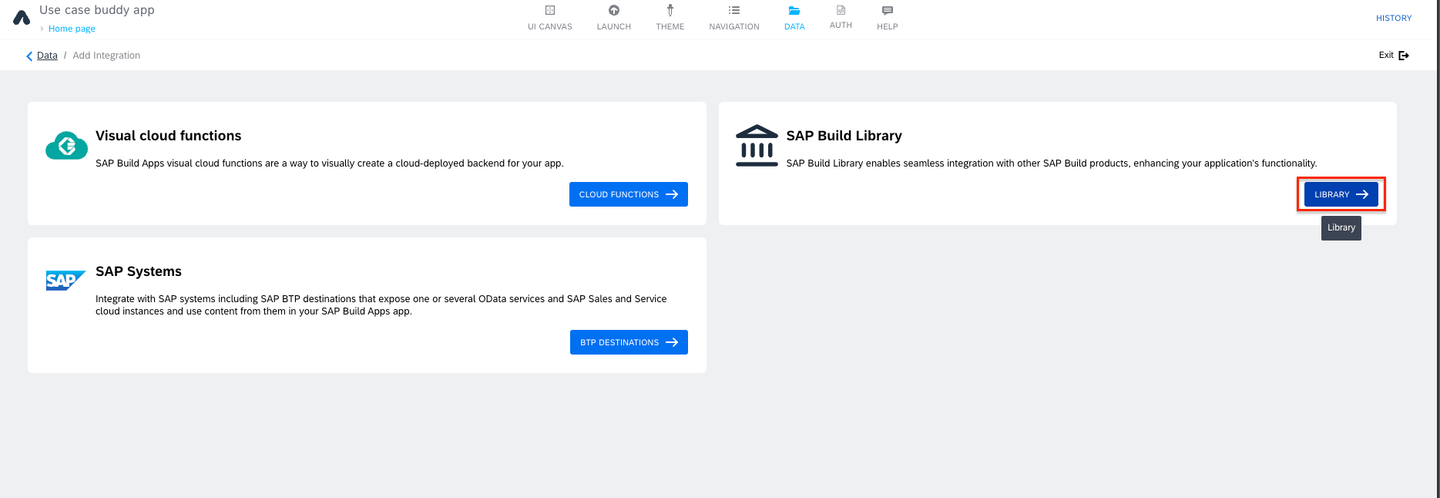1440x498 pixels.
Task: Click the SAP Systems heading
Action: [138, 271]
